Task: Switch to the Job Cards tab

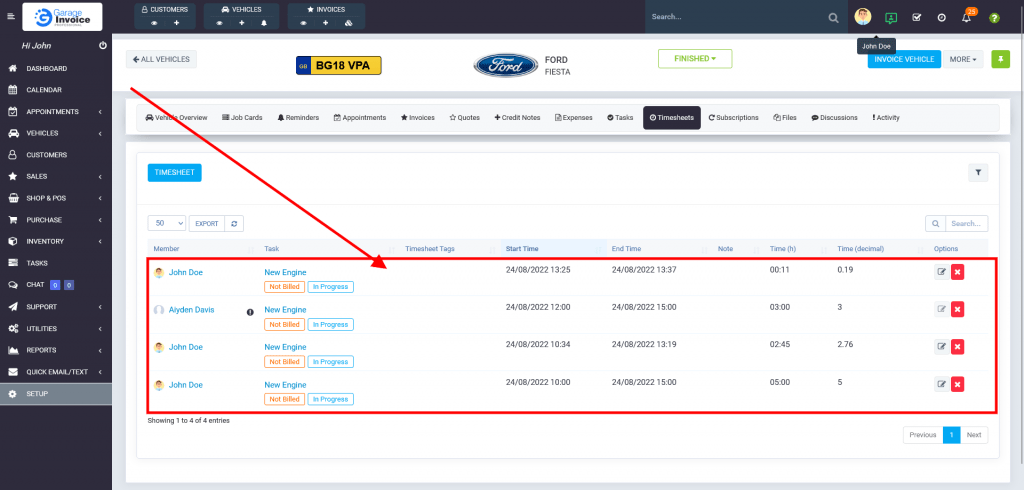Action: [242, 118]
